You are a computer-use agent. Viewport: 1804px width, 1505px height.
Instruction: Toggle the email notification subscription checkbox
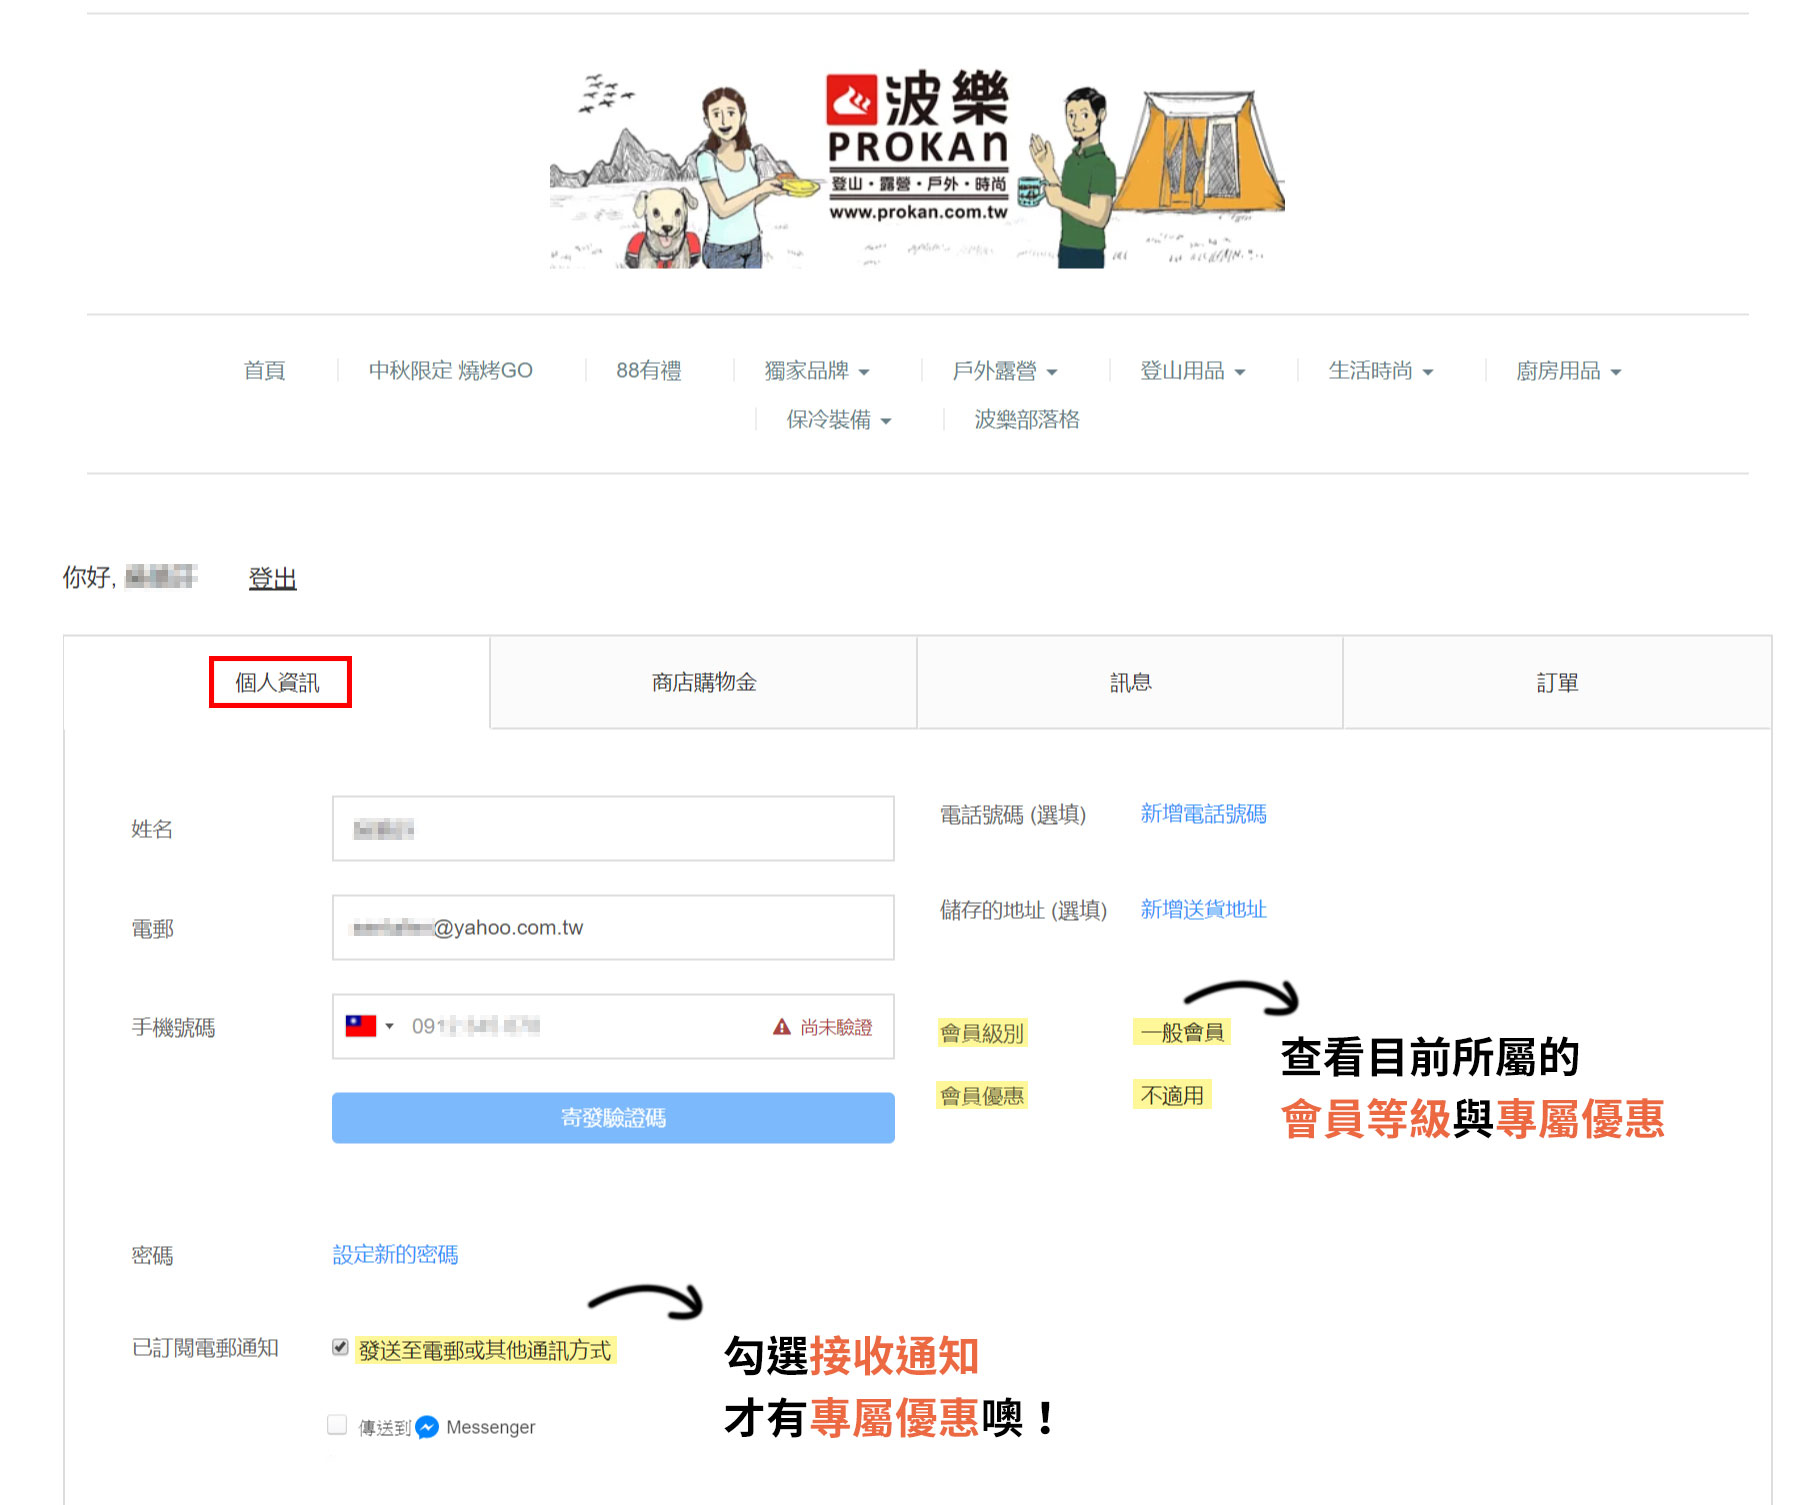point(340,1347)
